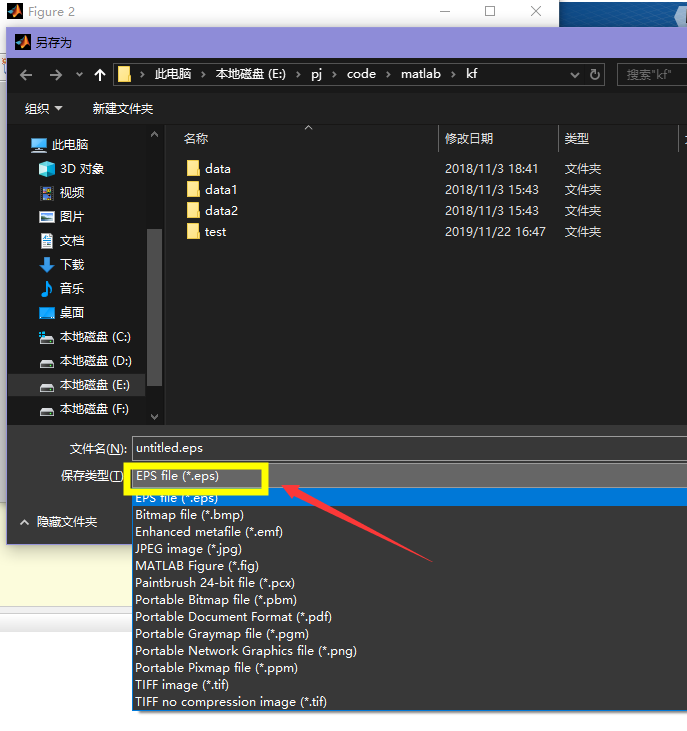
Task: Select pj in address breadcrumb
Action: tap(316, 74)
